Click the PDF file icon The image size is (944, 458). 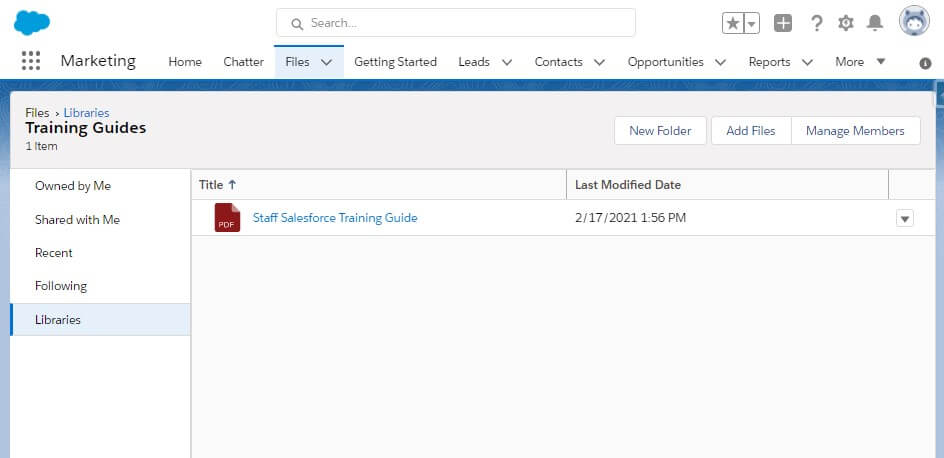coord(227,217)
